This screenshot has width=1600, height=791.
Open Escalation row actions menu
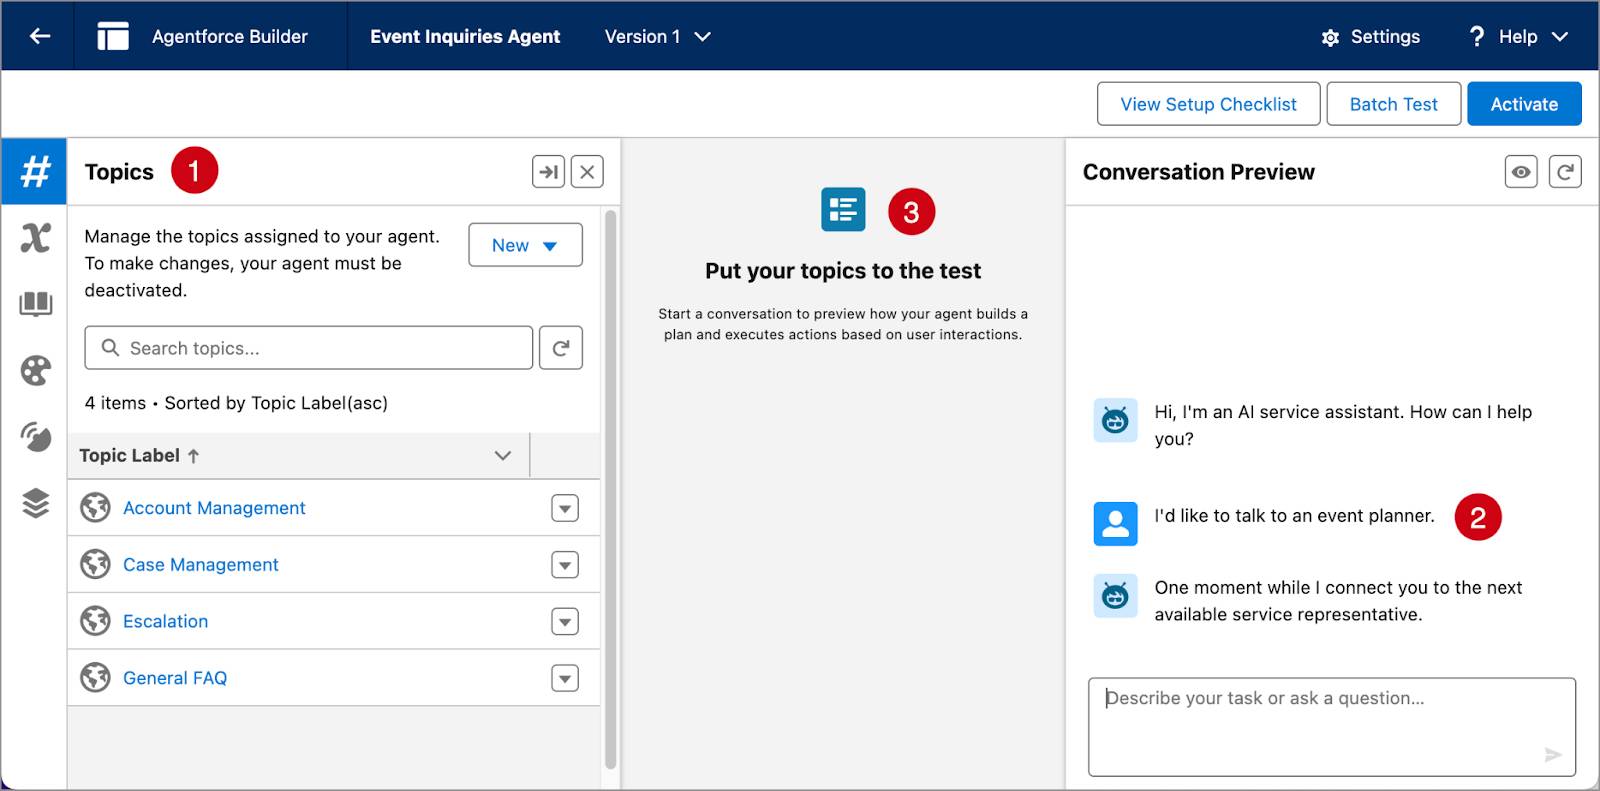tap(565, 621)
